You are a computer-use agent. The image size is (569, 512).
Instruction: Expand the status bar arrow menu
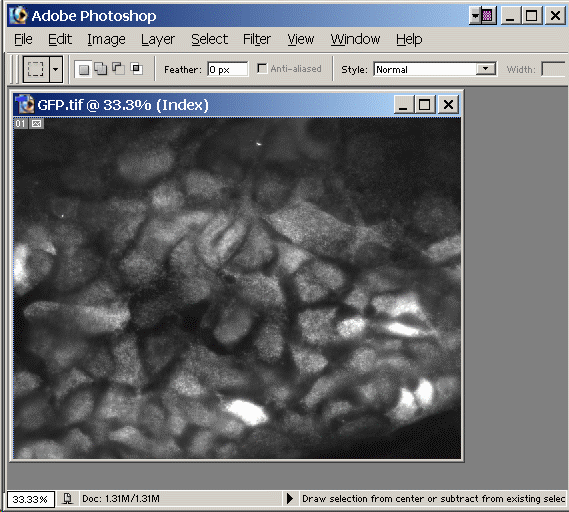click(x=290, y=499)
